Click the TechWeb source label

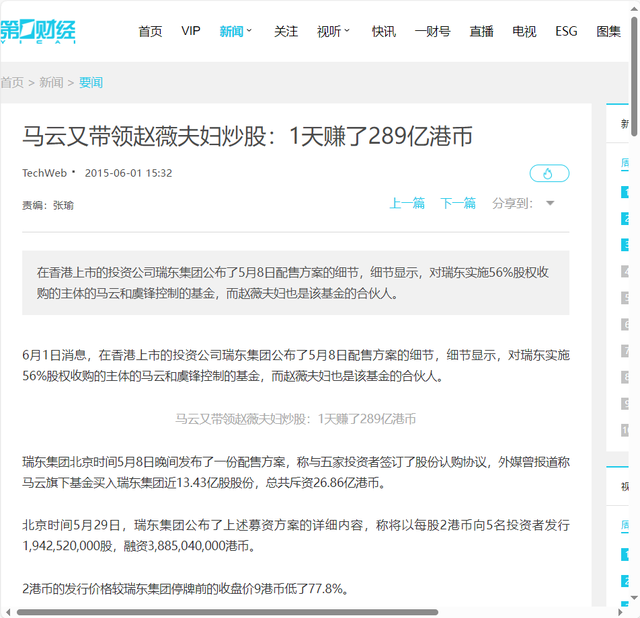point(44,173)
